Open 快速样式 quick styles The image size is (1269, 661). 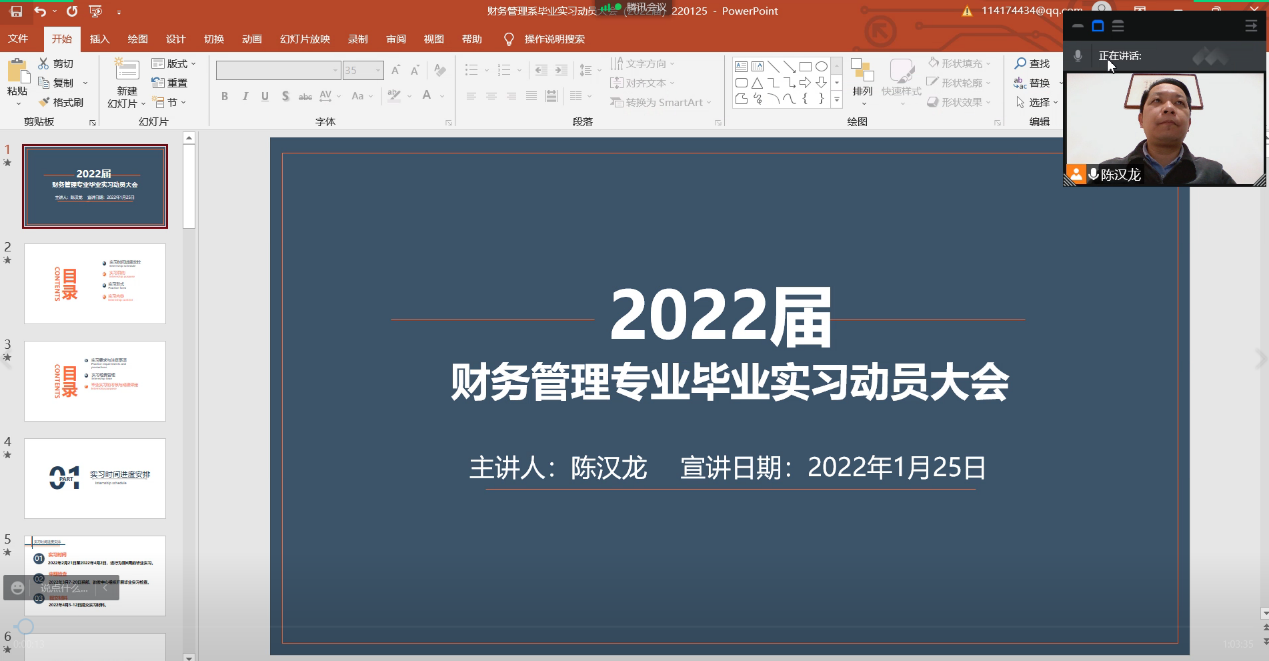click(x=902, y=80)
